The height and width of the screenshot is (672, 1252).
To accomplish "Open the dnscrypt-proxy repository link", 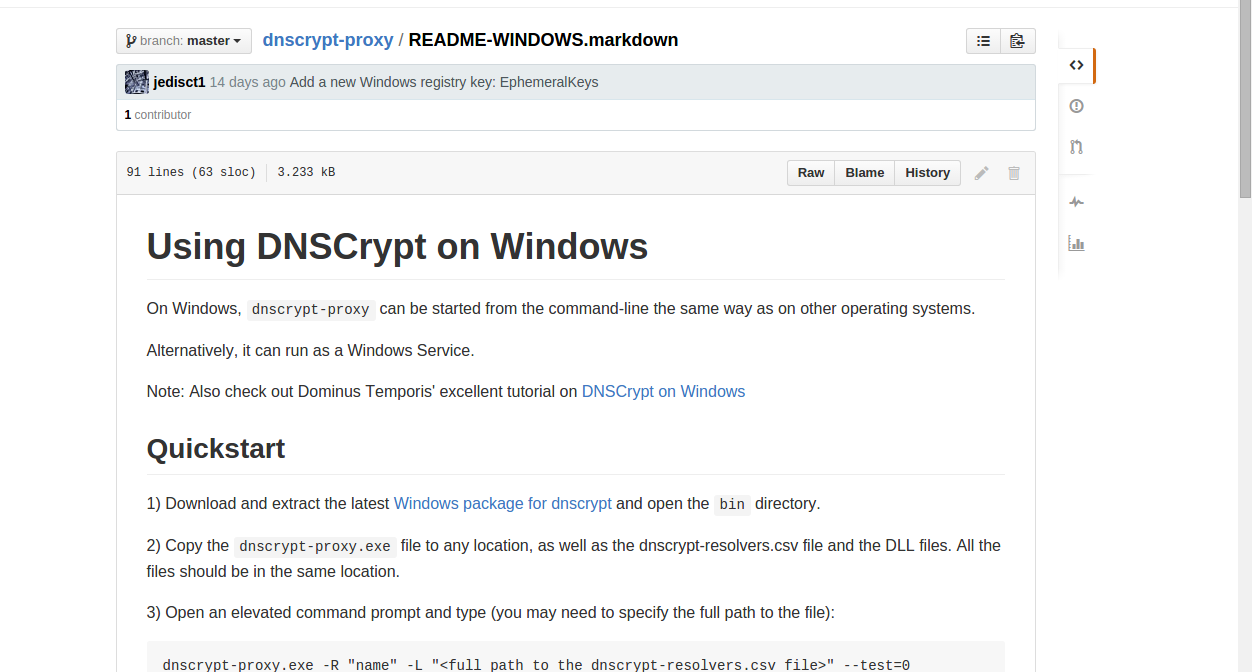I will [x=328, y=40].
